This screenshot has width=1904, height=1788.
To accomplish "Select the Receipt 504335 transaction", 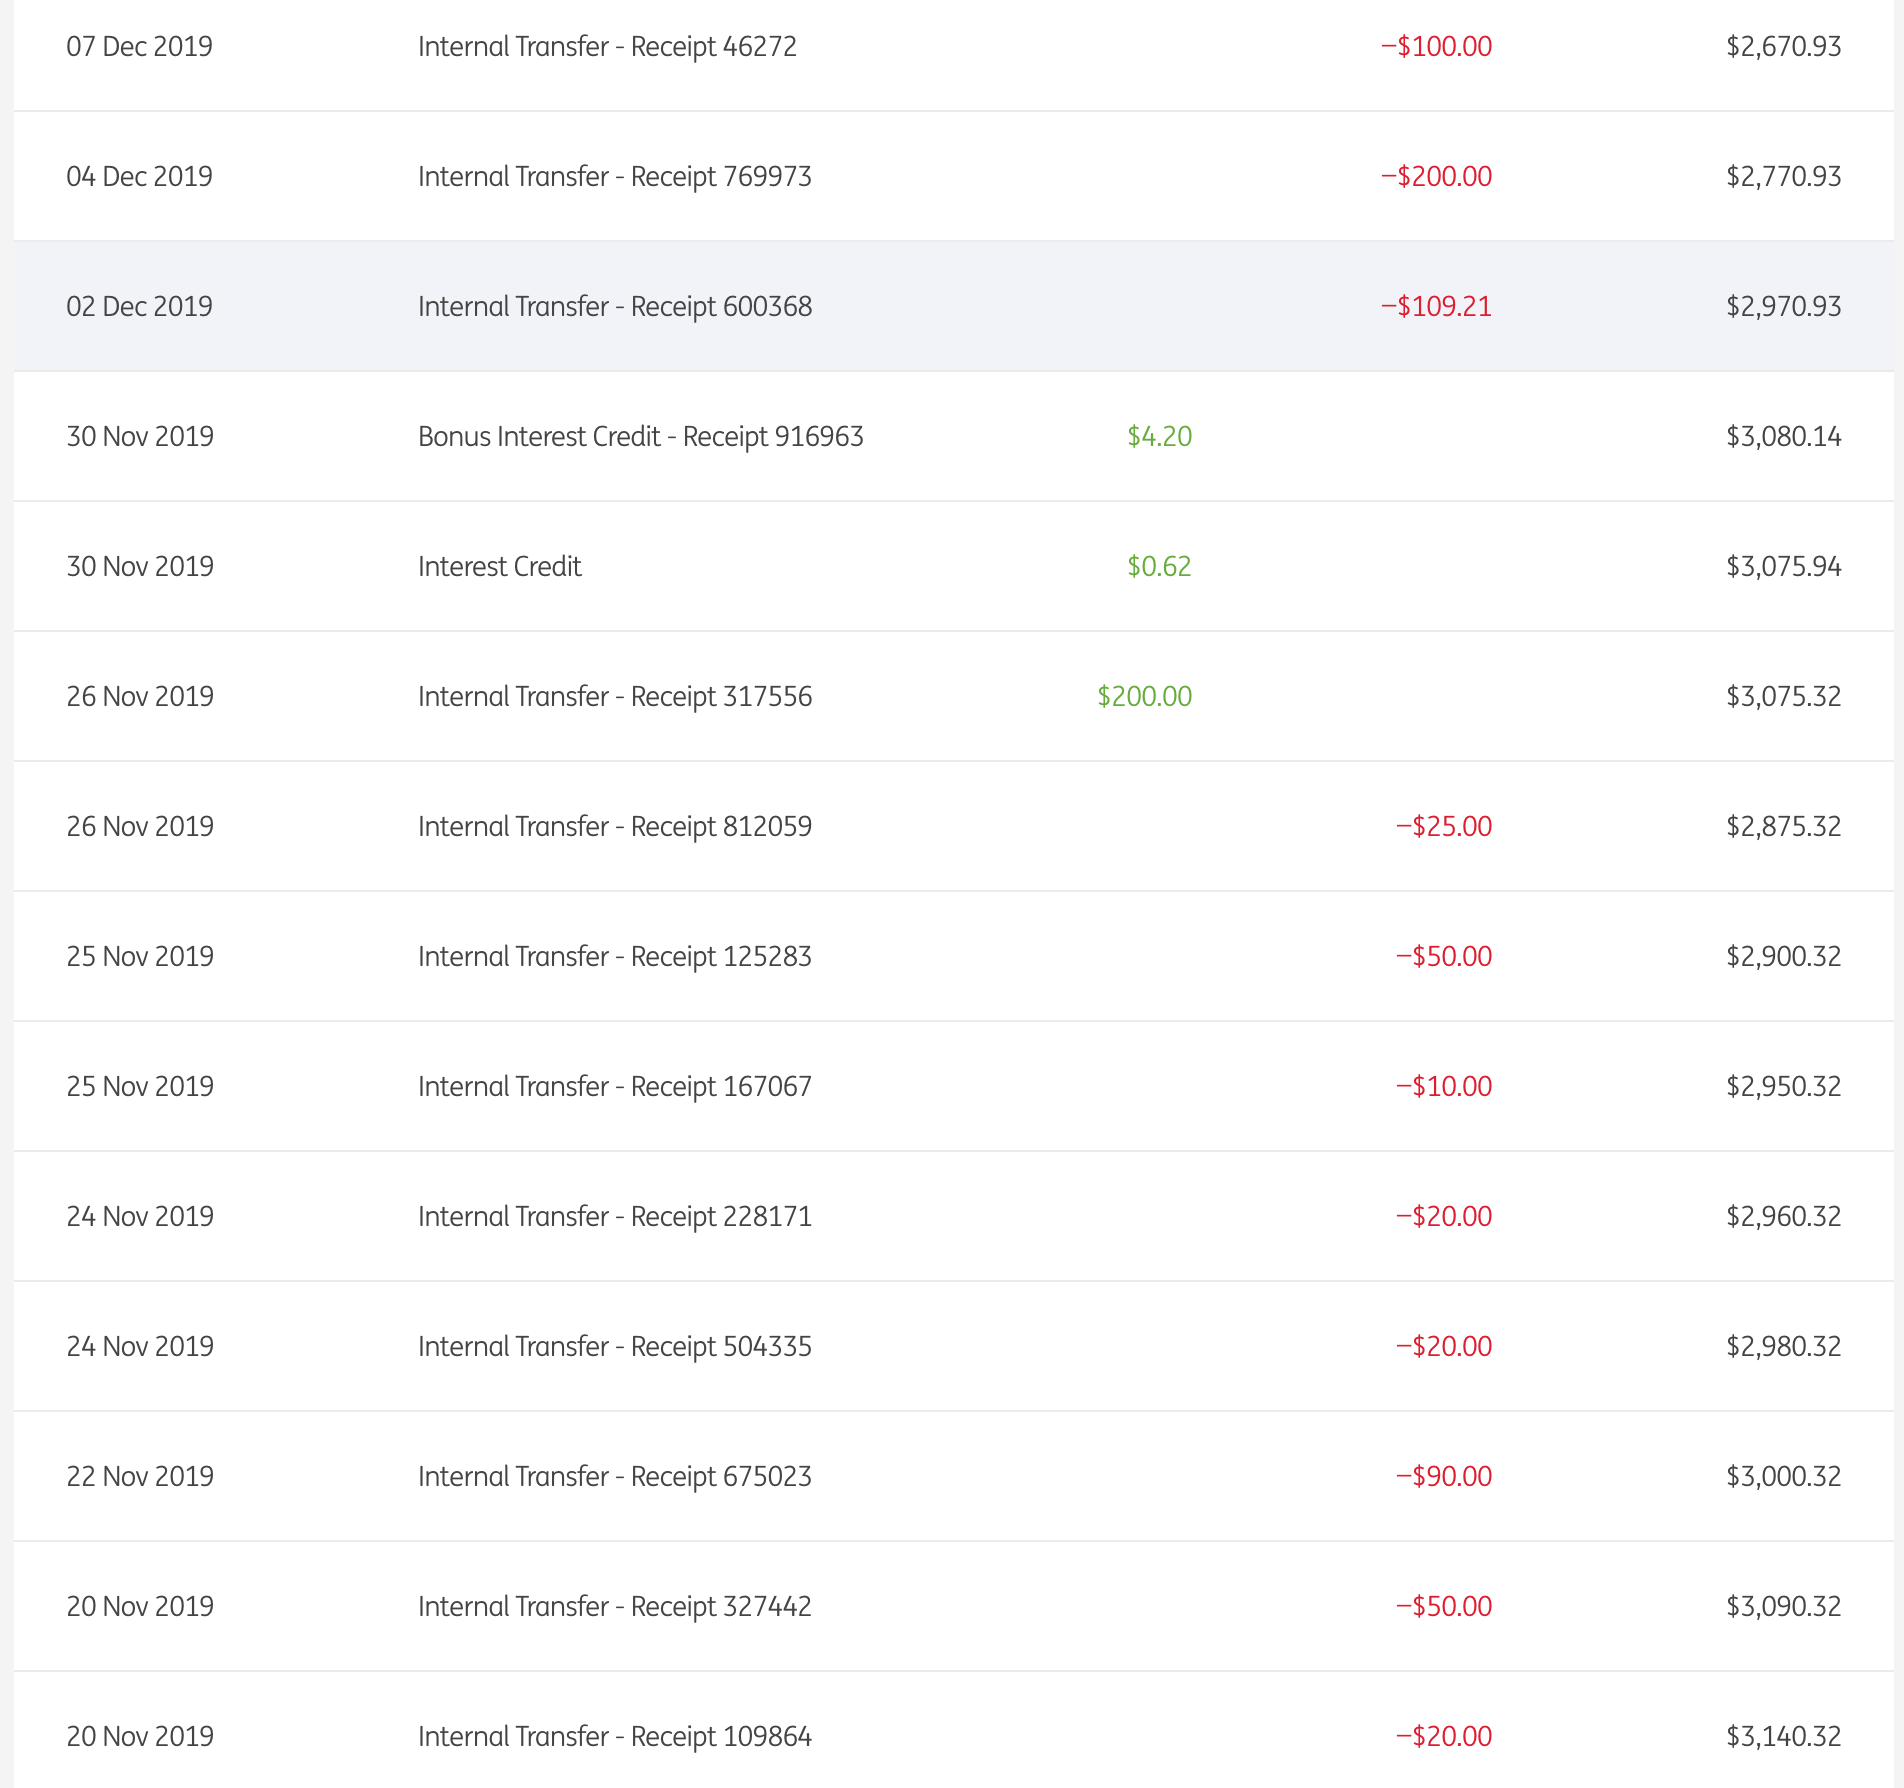I will pos(614,1347).
